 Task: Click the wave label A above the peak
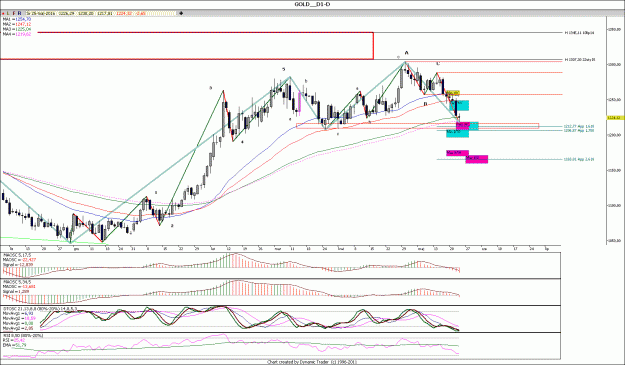[x=407, y=53]
